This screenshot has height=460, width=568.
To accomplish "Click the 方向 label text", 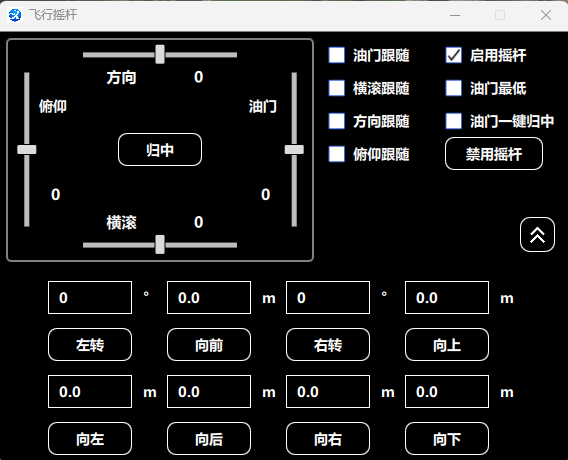I will point(121,78).
